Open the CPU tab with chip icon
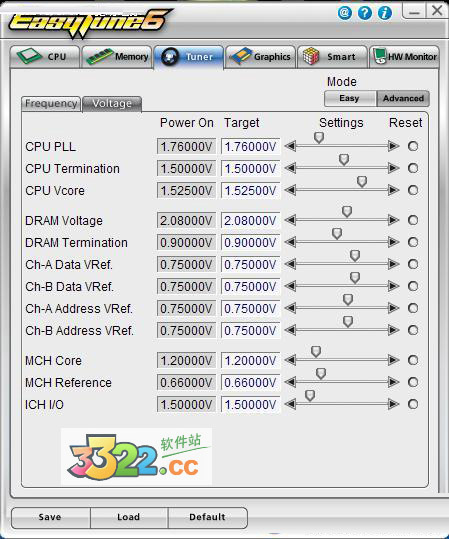 [45, 56]
